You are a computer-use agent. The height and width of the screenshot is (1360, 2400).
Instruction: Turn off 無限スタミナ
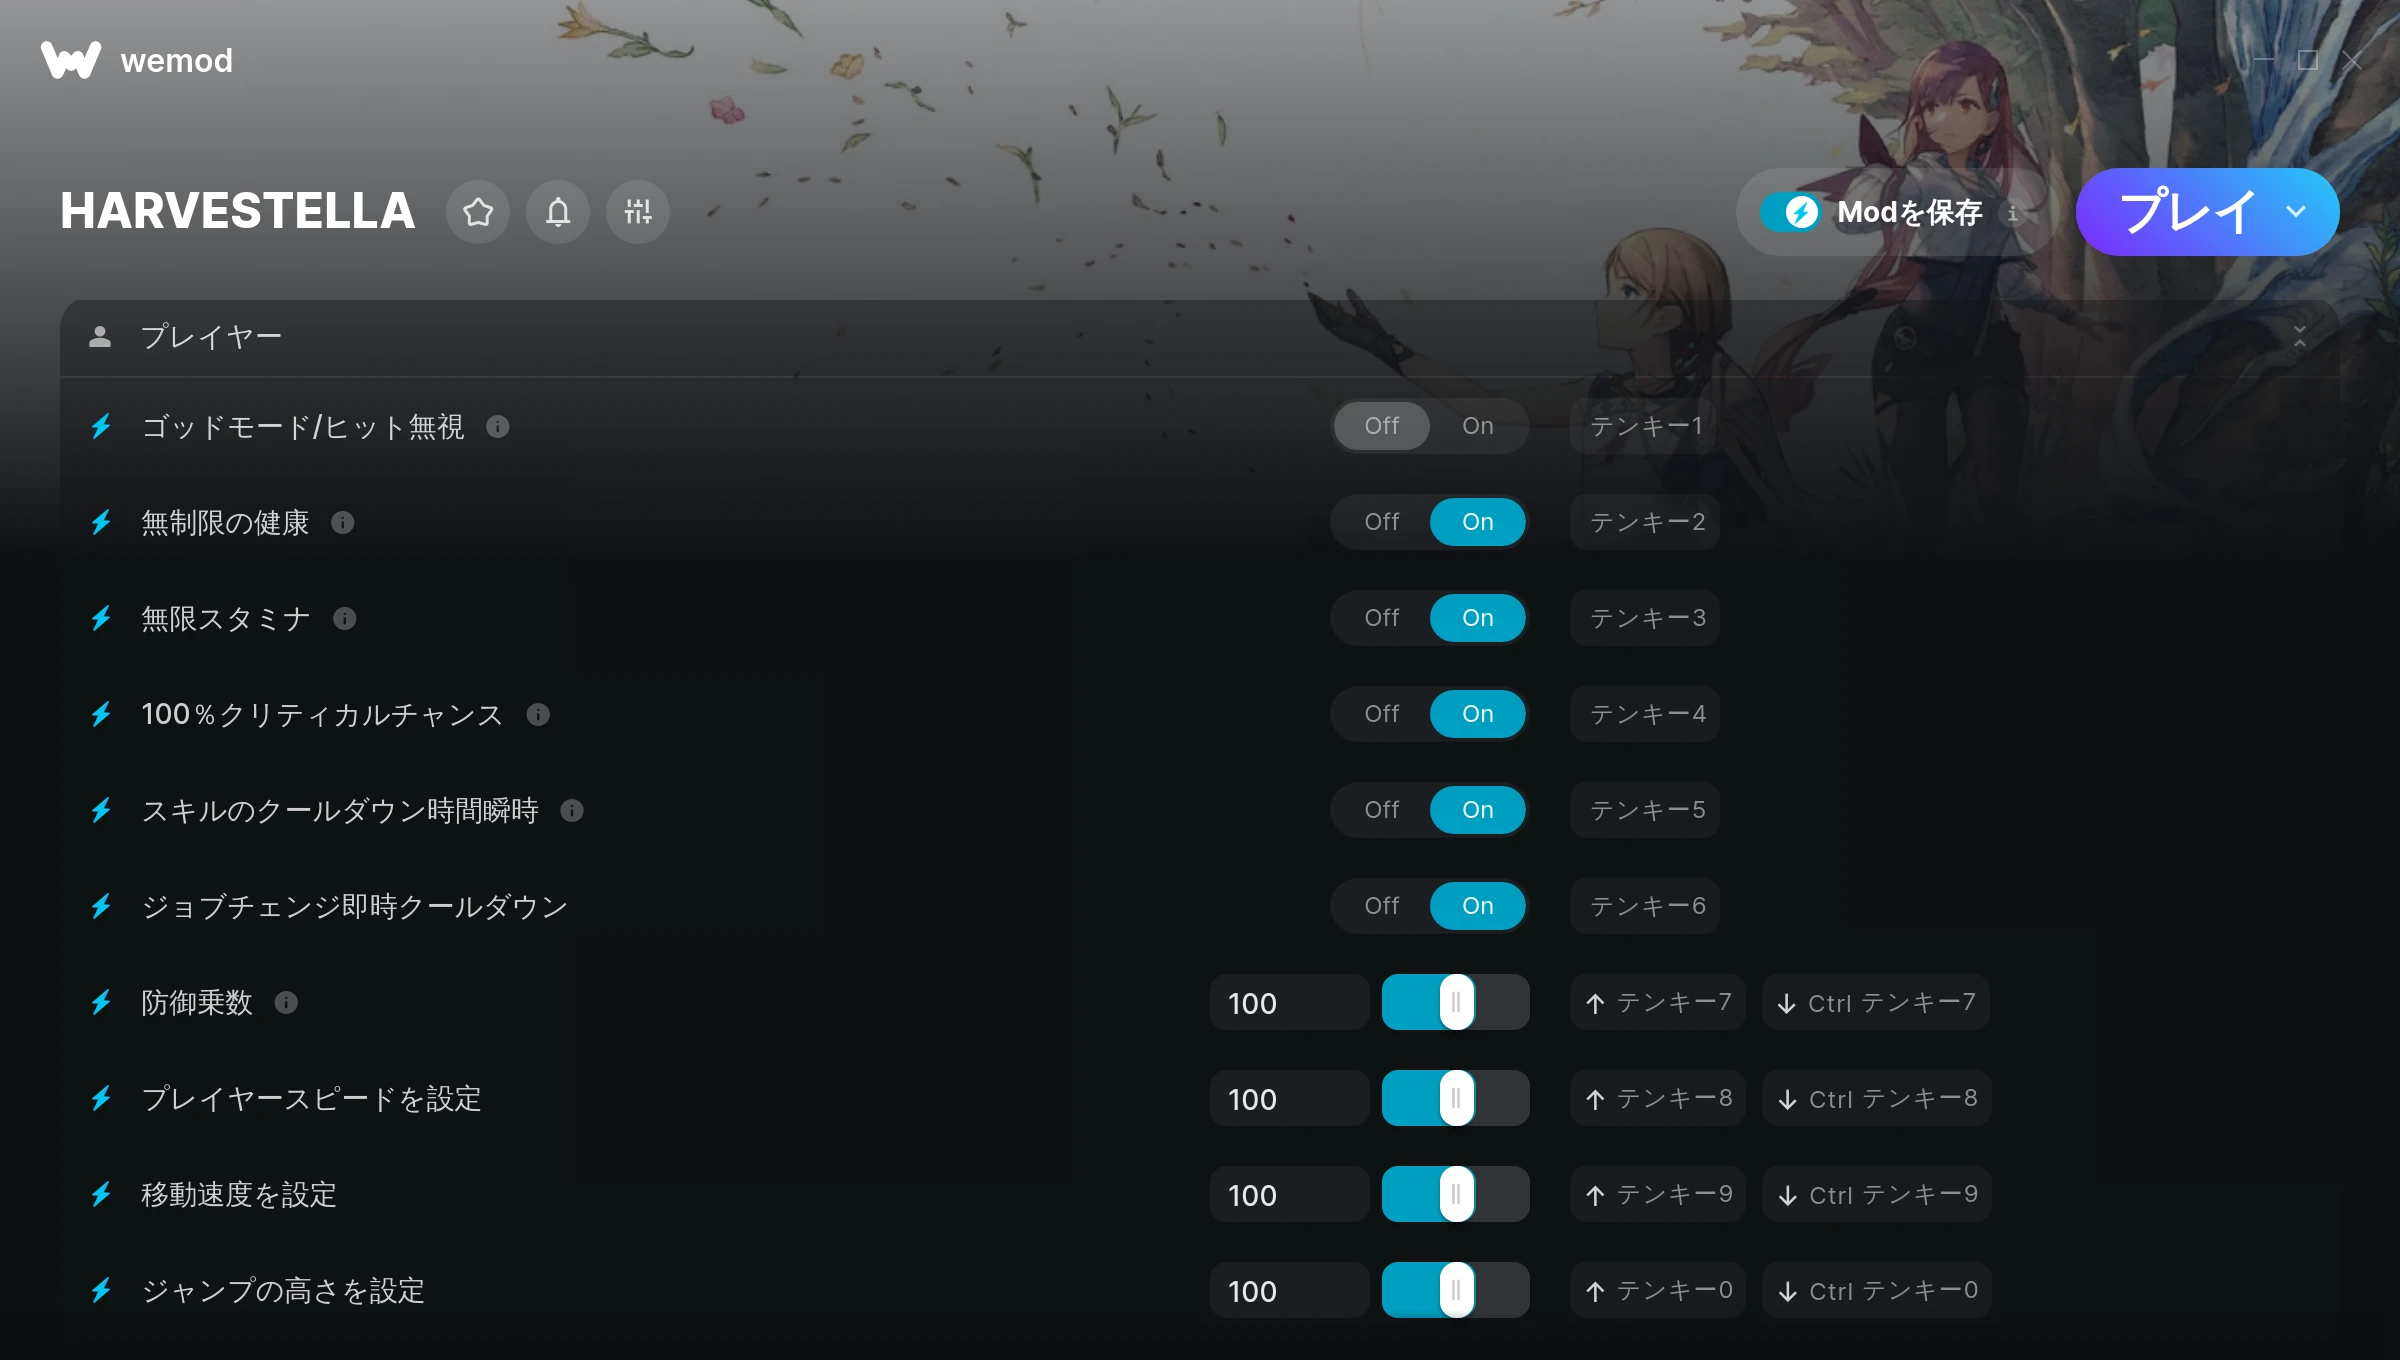tap(1382, 618)
